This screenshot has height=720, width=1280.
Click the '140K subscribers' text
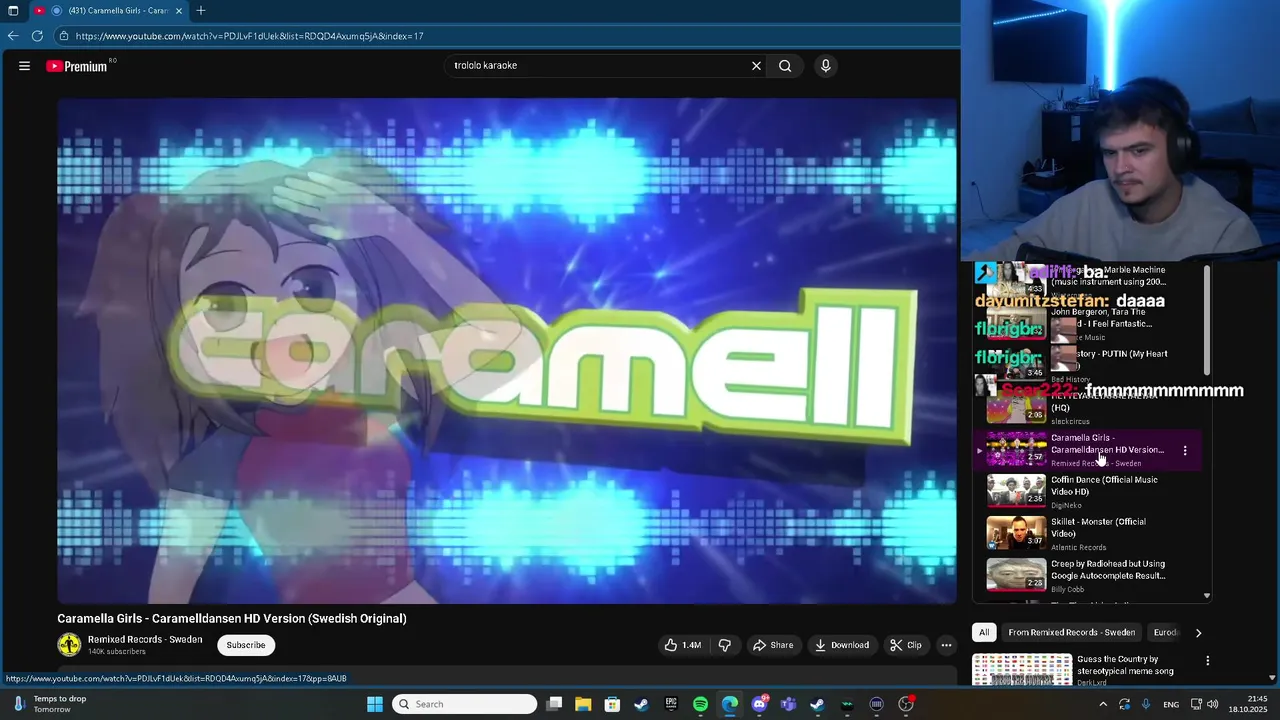pos(116,652)
